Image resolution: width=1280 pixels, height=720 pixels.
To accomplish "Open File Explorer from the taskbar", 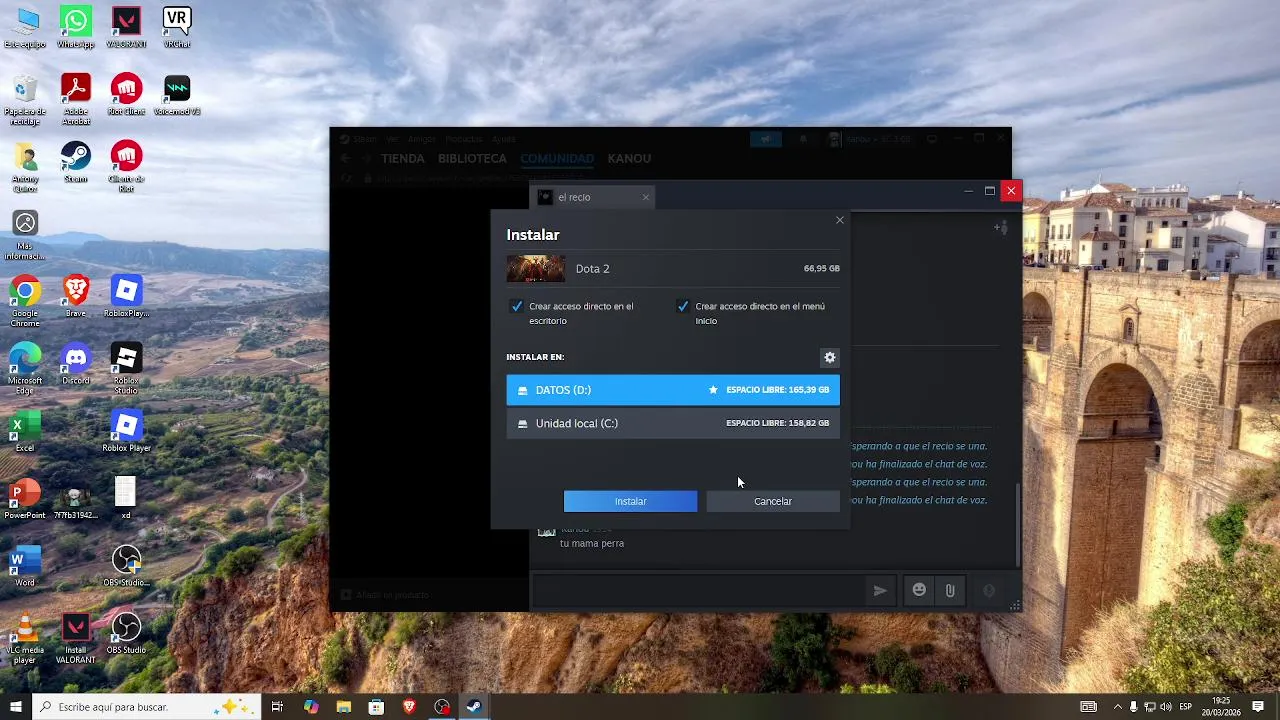I will 343,707.
